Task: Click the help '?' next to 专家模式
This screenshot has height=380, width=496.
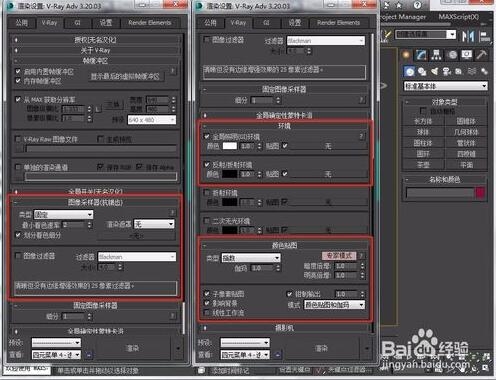Action: tap(361, 256)
